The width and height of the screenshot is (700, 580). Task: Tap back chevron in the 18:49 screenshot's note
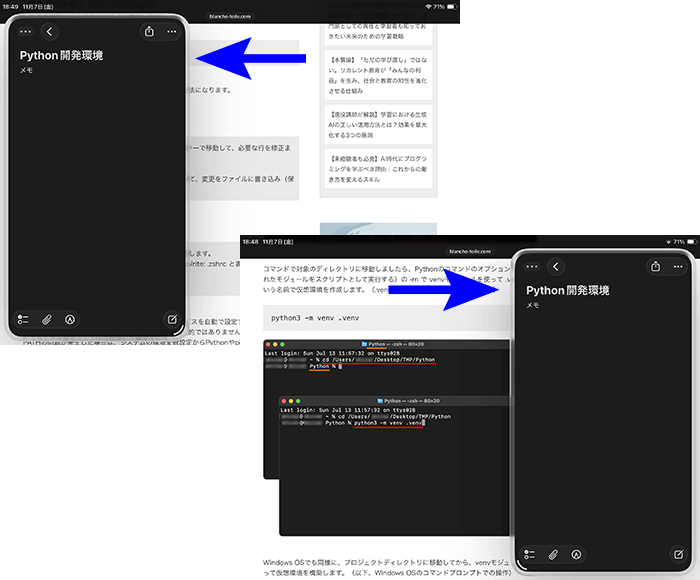click(50, 32)
